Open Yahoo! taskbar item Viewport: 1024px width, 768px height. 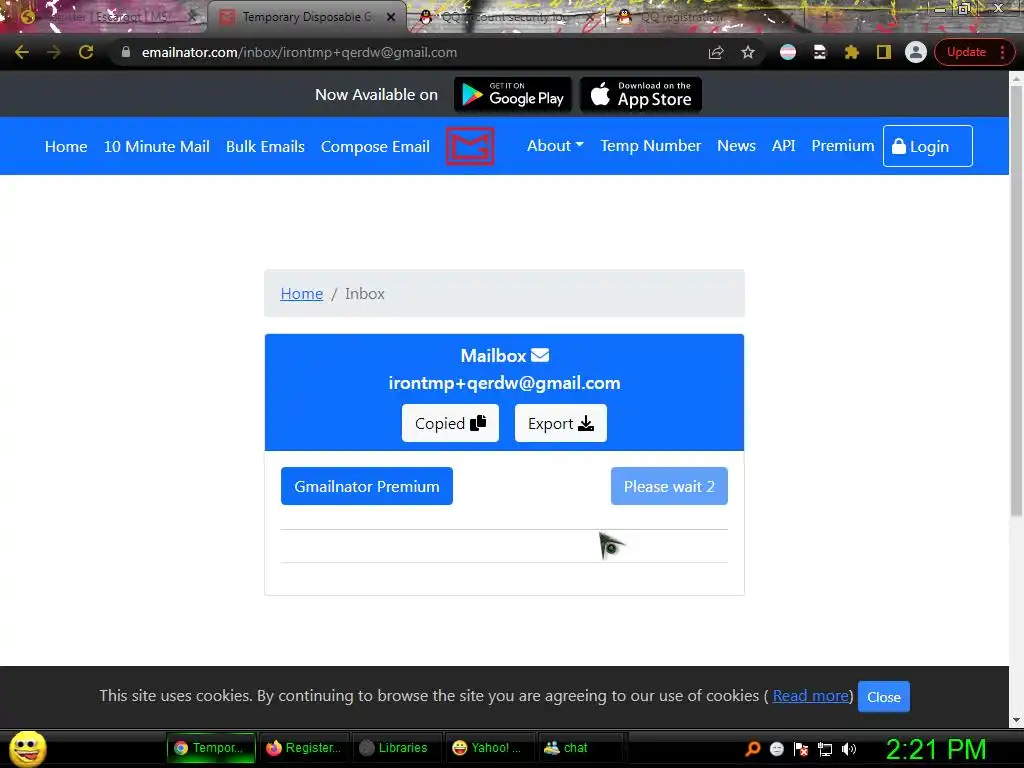(488, 748)
